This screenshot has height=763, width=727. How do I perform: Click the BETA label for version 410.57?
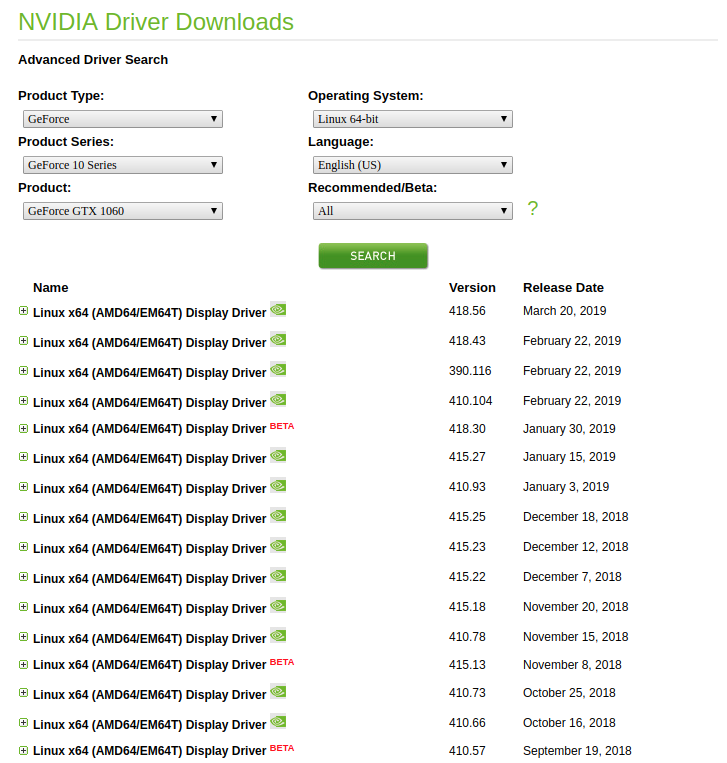tap(282, 748)
